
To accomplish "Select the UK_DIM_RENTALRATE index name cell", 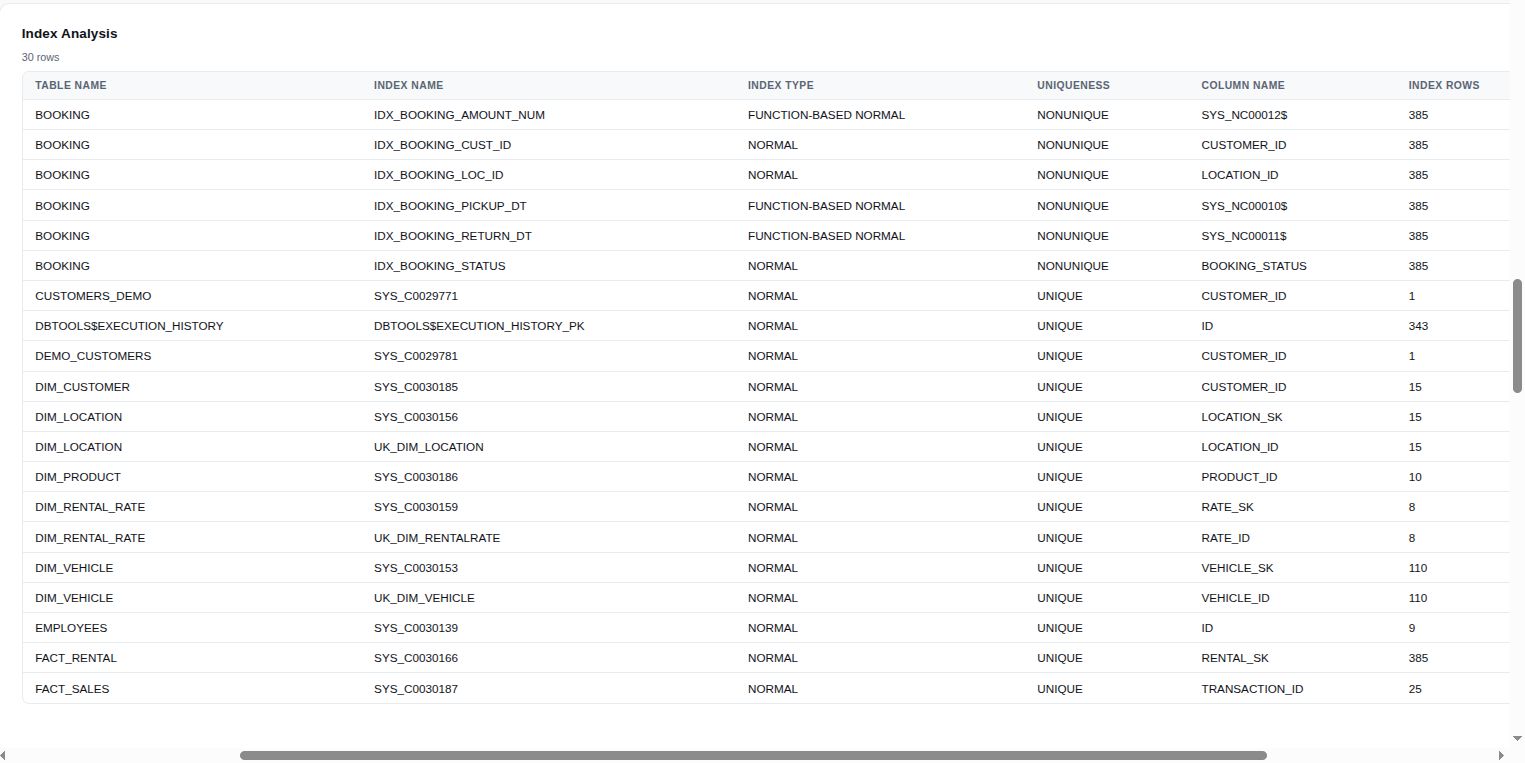I will pyautogui.click(x=437, y=538).
